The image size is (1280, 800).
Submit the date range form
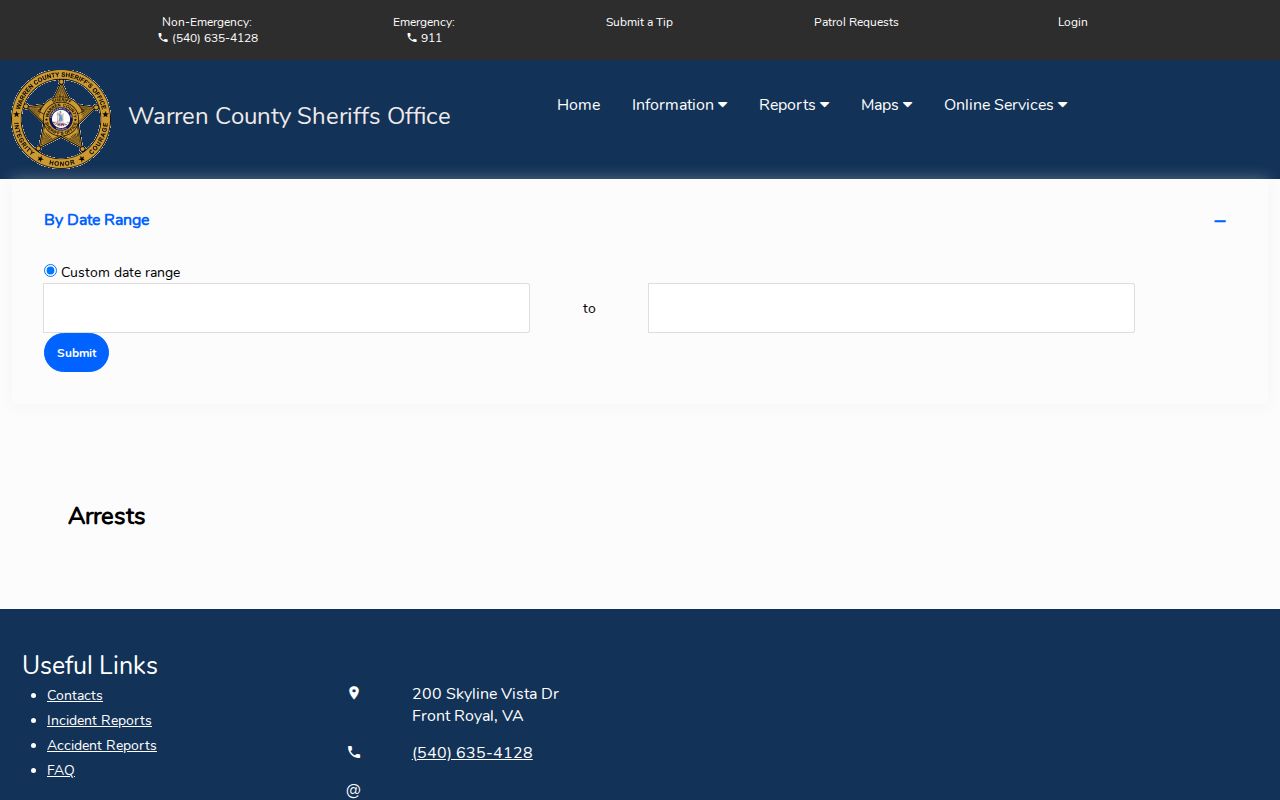tap(76, 353)
